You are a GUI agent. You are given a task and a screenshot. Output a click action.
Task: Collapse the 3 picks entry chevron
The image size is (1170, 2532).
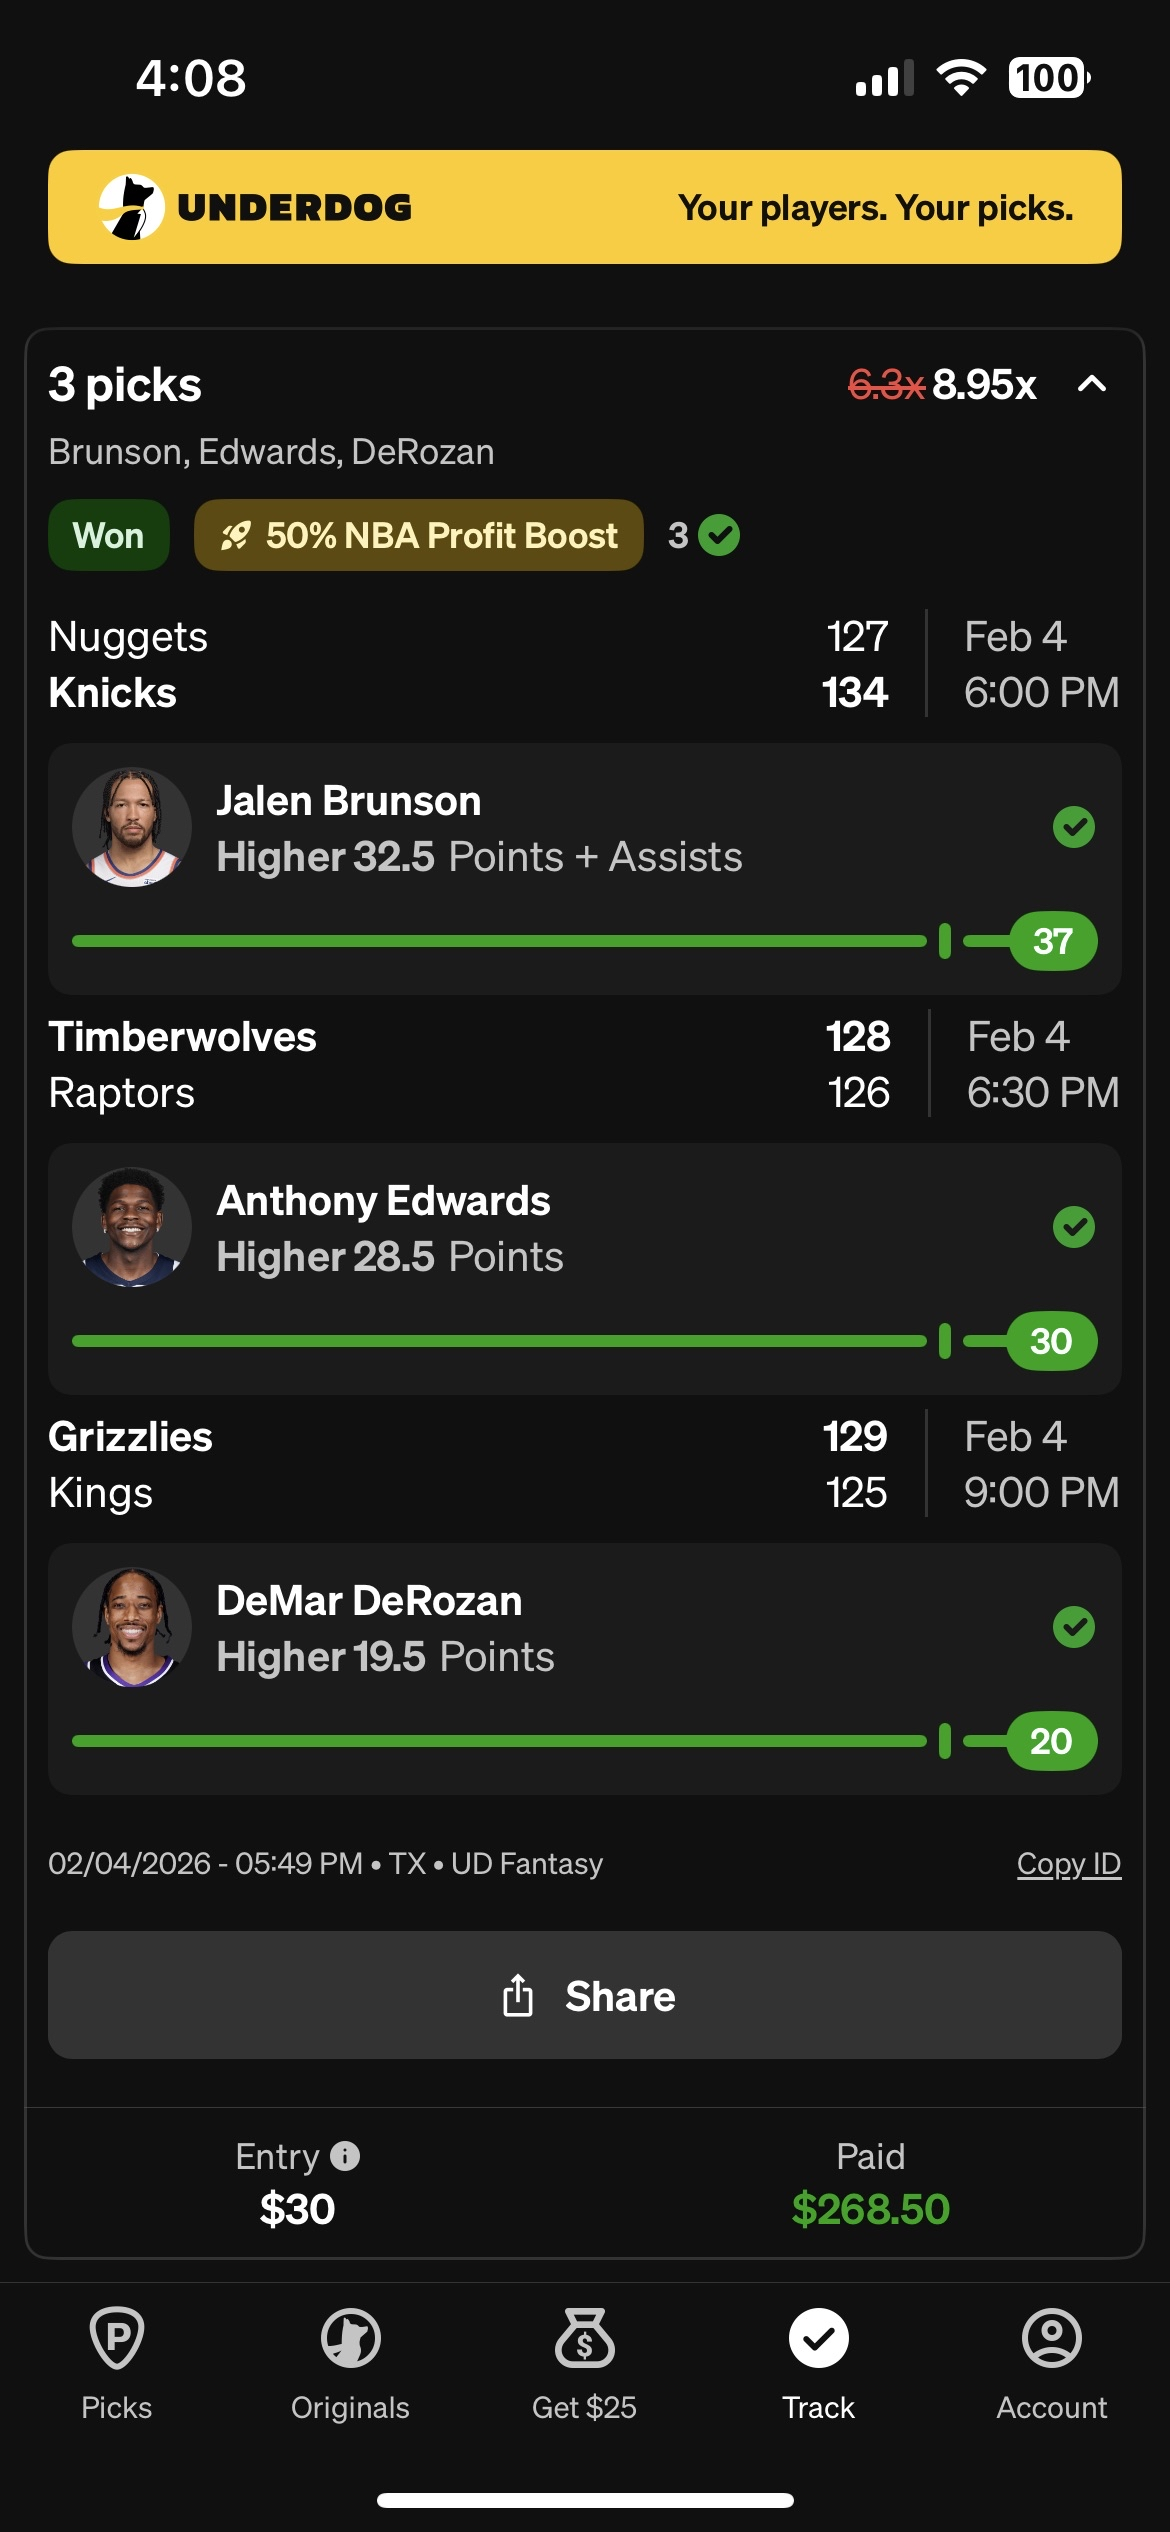coord(1092,384)
